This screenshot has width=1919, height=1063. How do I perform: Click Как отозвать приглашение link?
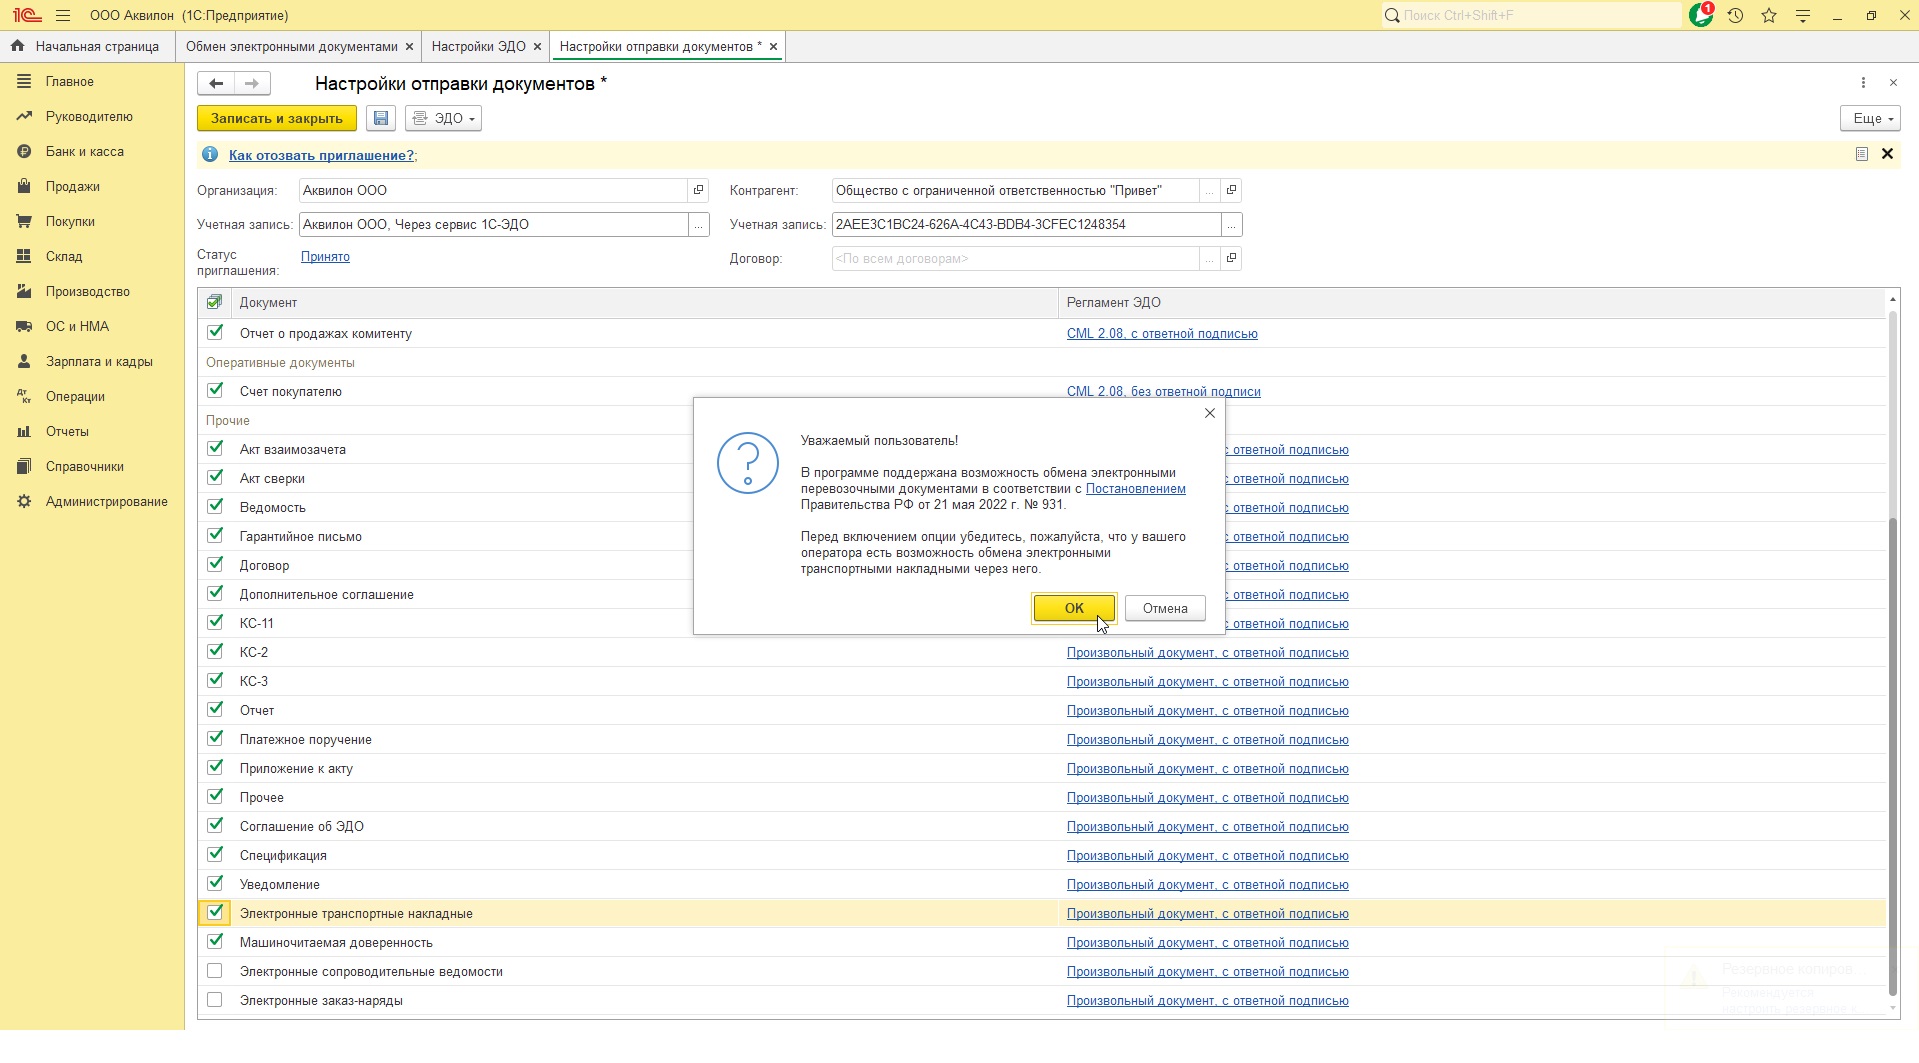click(321, 155)
